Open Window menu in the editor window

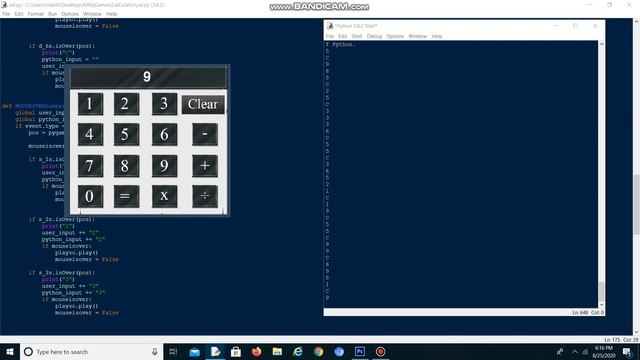coord(92,14)
